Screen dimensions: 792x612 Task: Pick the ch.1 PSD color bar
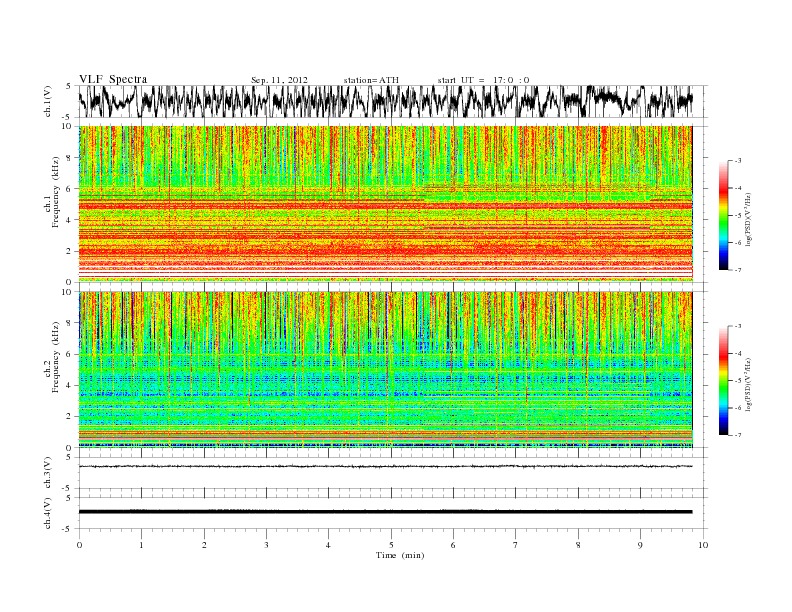[723, 216]
